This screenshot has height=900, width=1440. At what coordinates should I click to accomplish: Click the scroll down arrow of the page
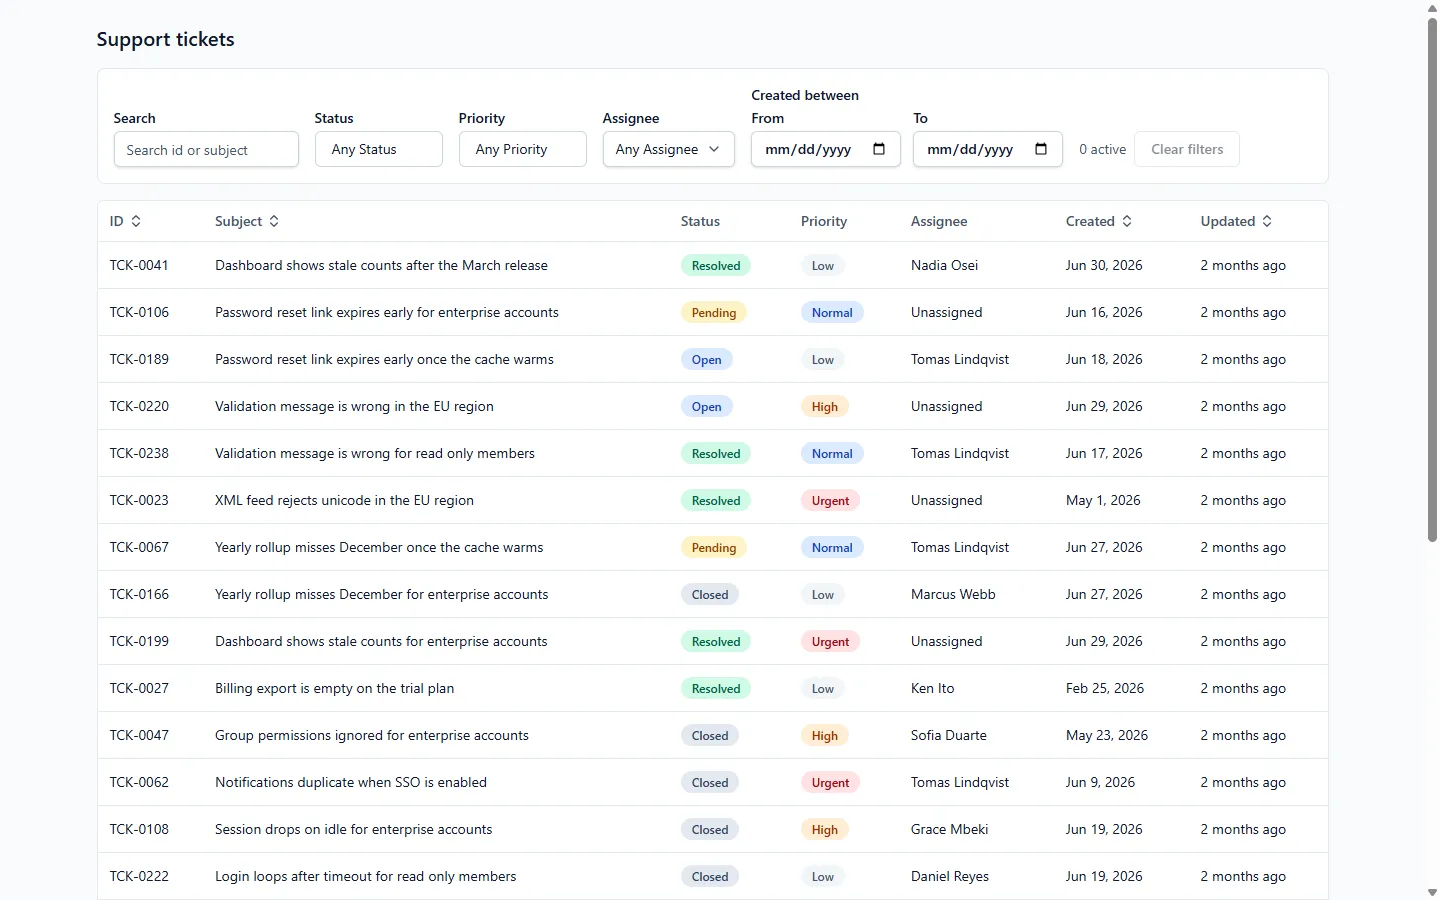1432,892
